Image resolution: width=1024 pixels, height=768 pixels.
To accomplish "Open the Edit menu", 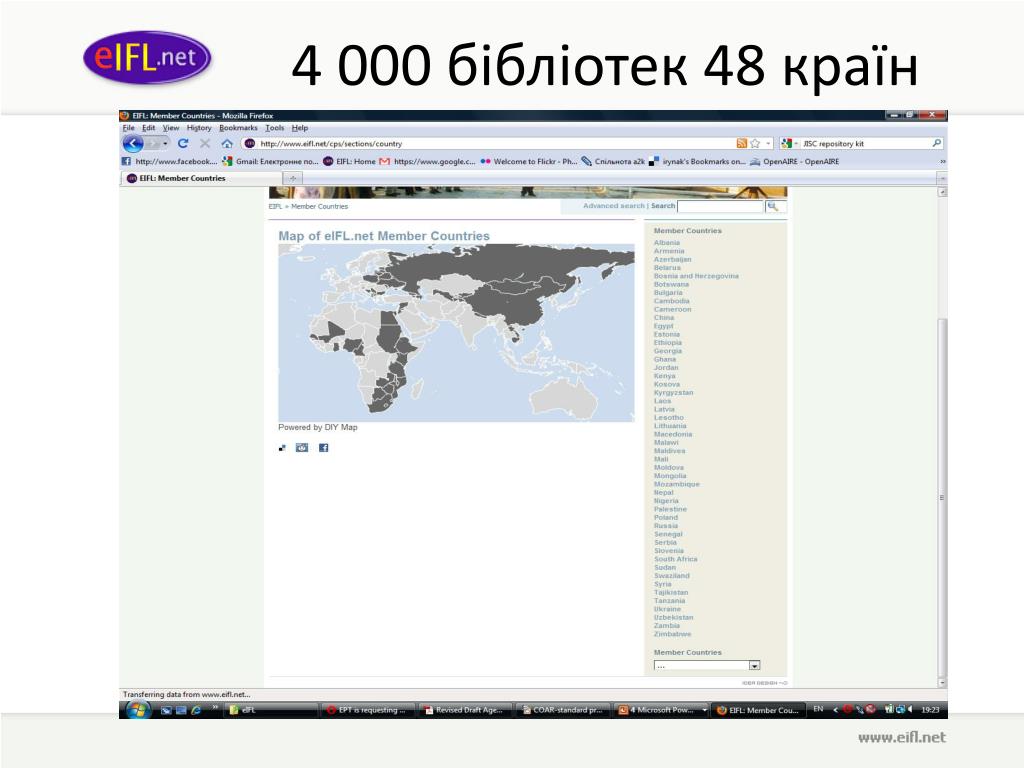I will pyautogui.click(x=149, y=128).
